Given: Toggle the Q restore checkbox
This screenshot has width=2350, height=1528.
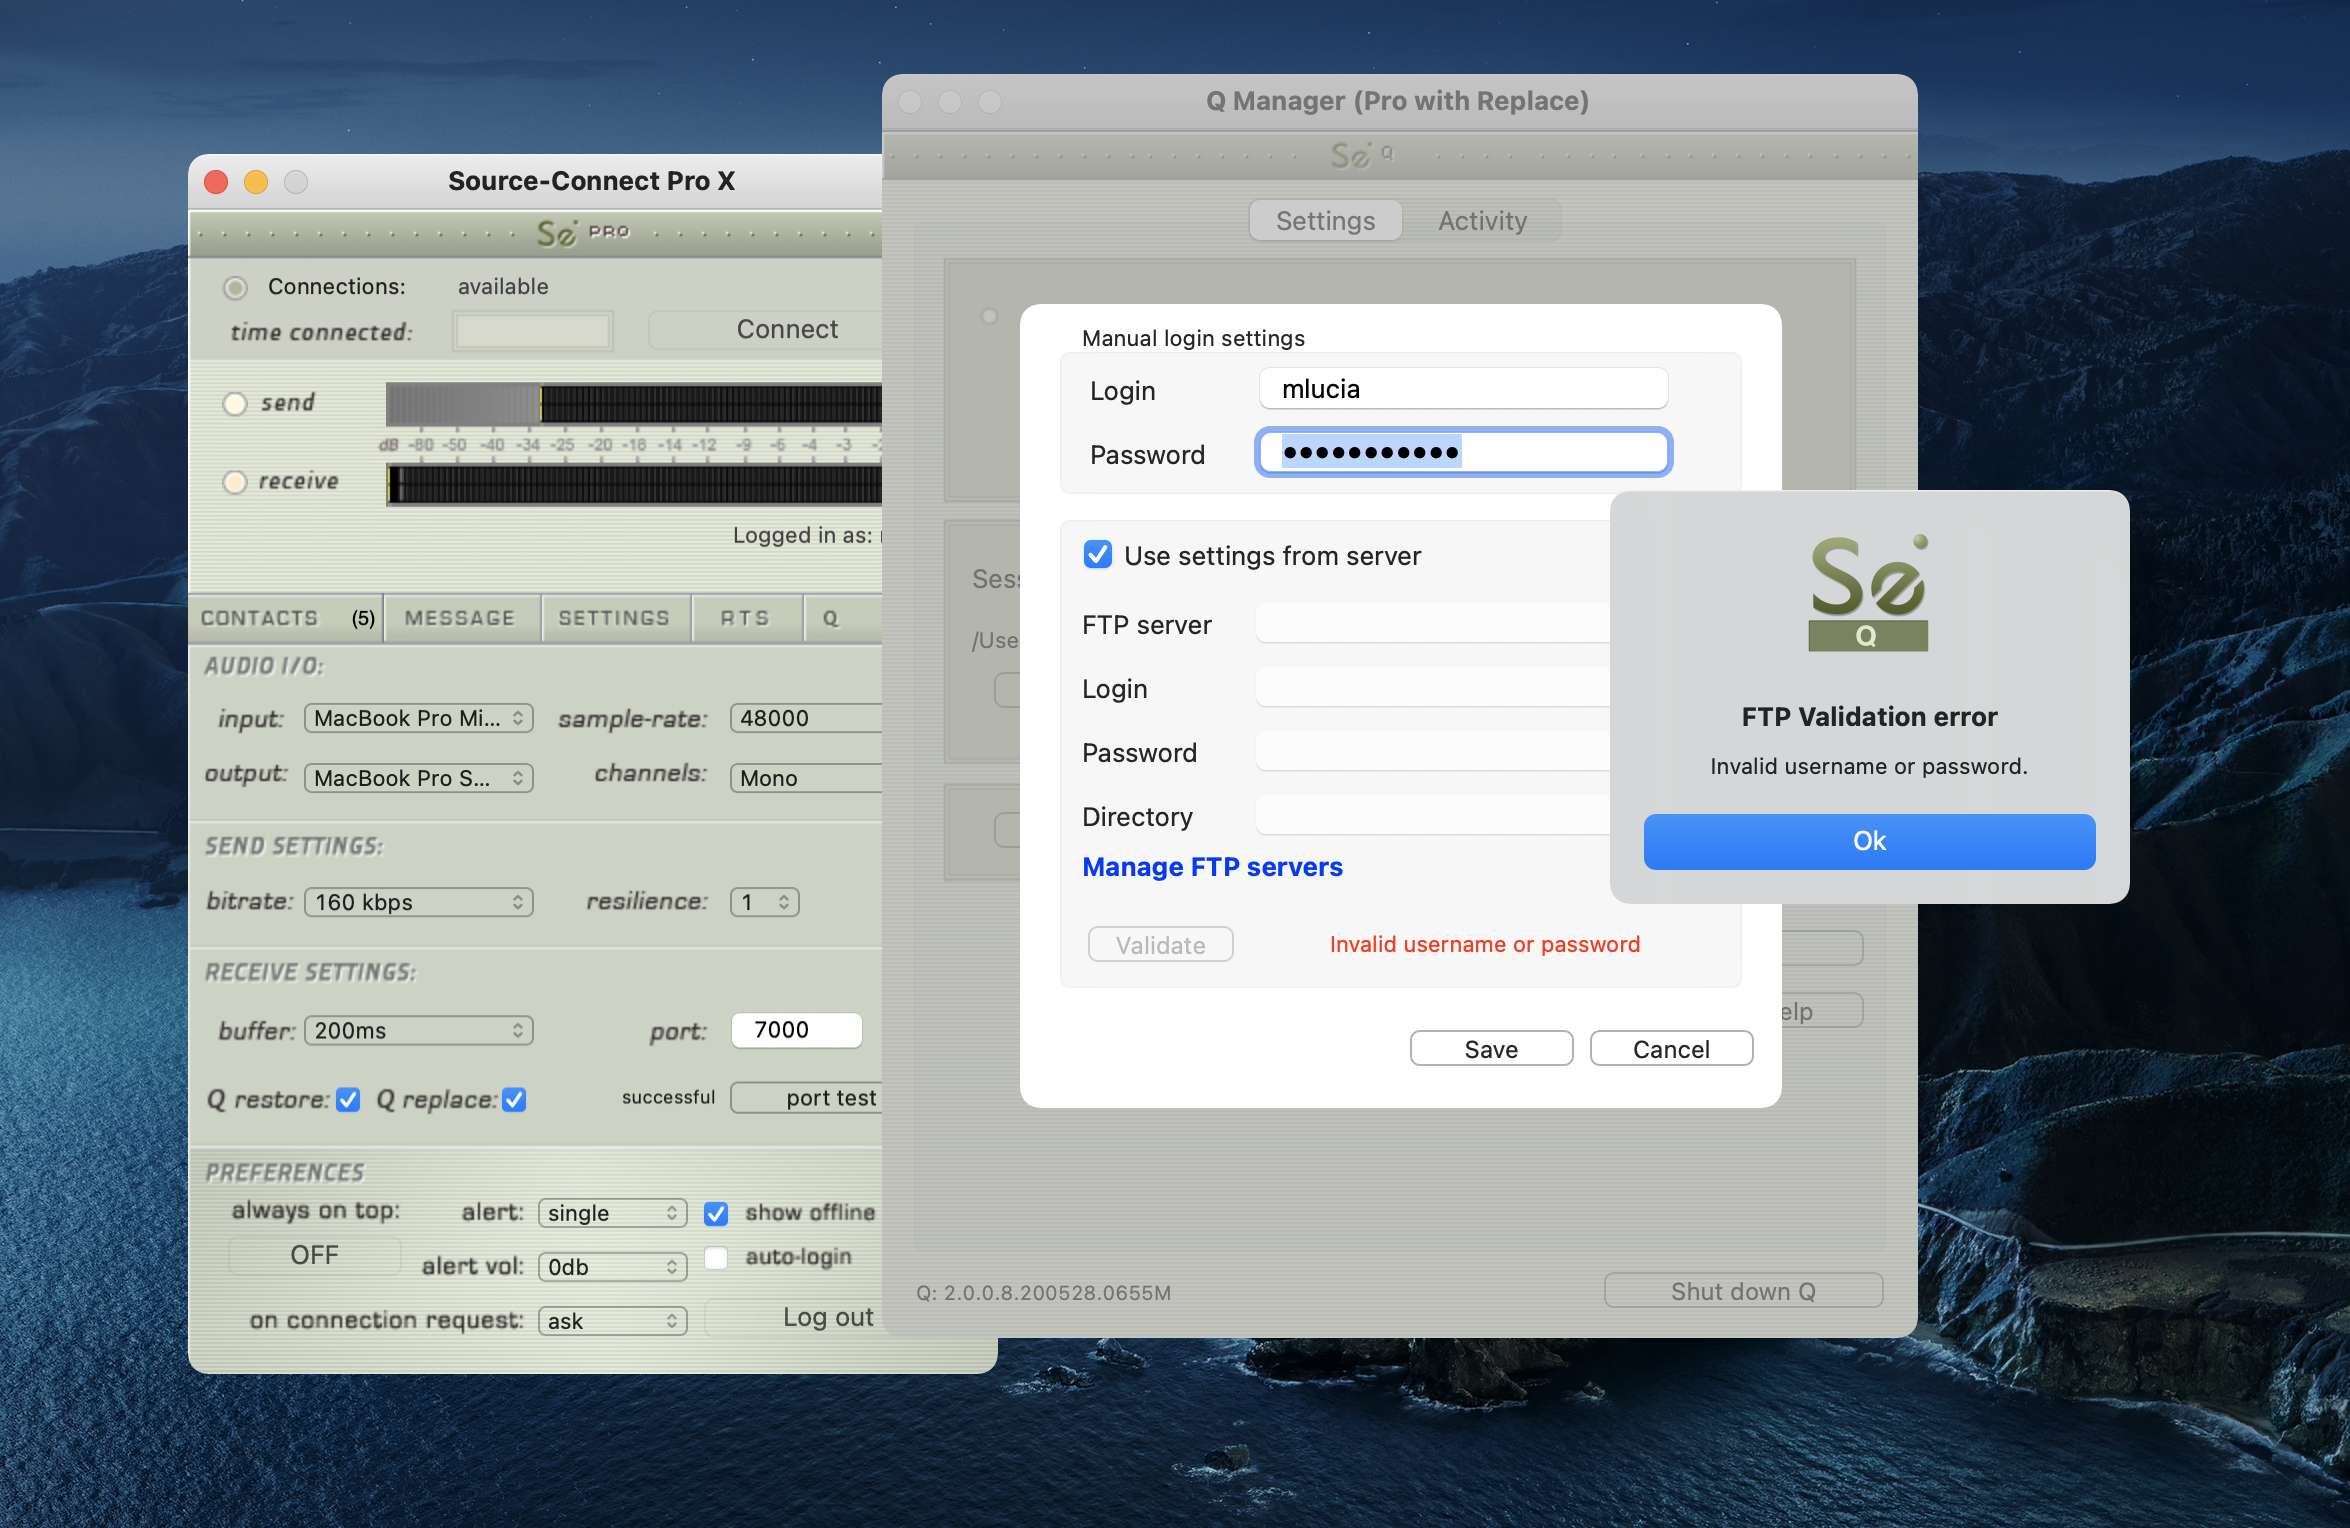Looking at the screenshot, I should [x=348, y=1100].
